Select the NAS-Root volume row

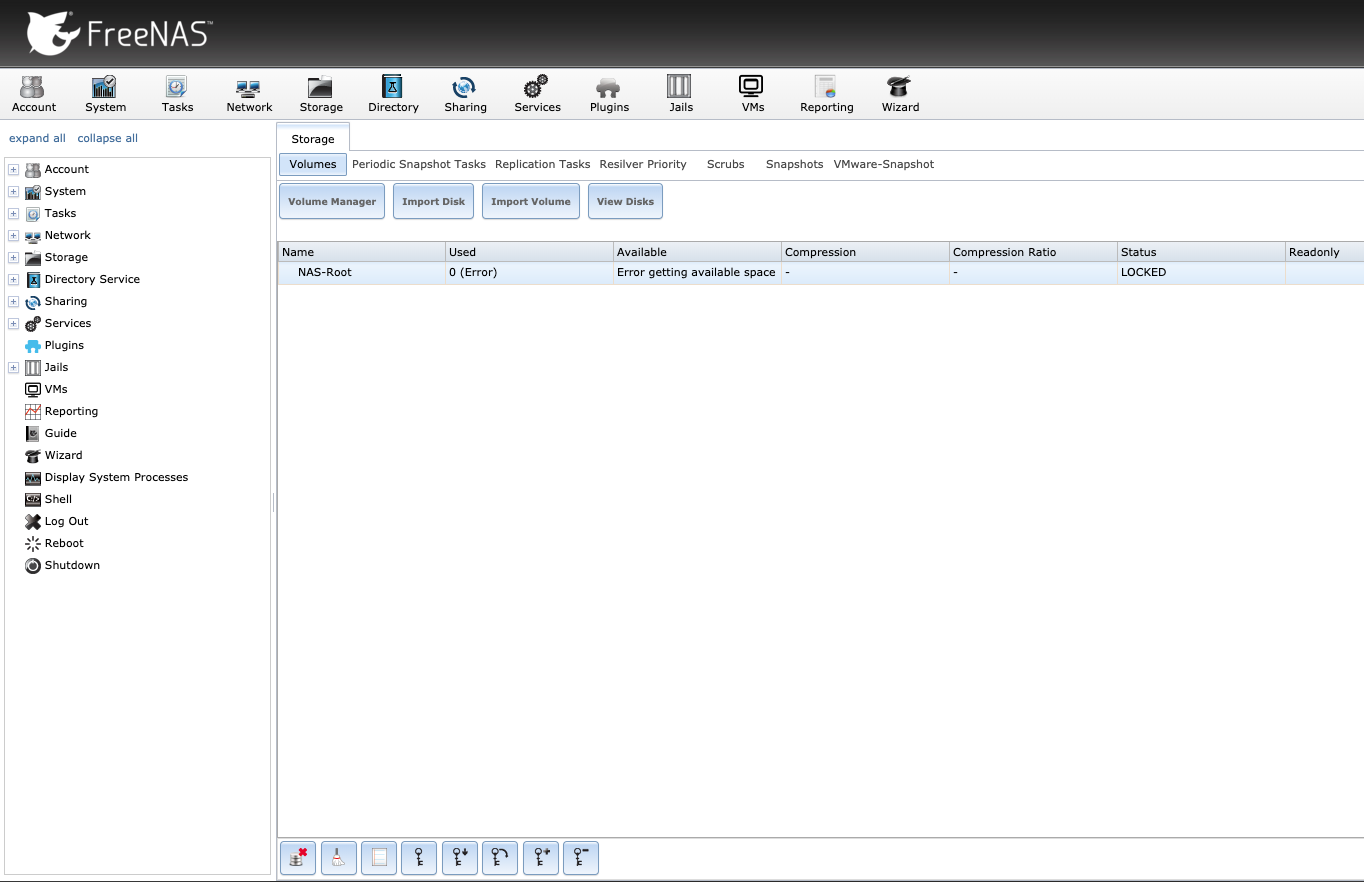pos(325,272)
